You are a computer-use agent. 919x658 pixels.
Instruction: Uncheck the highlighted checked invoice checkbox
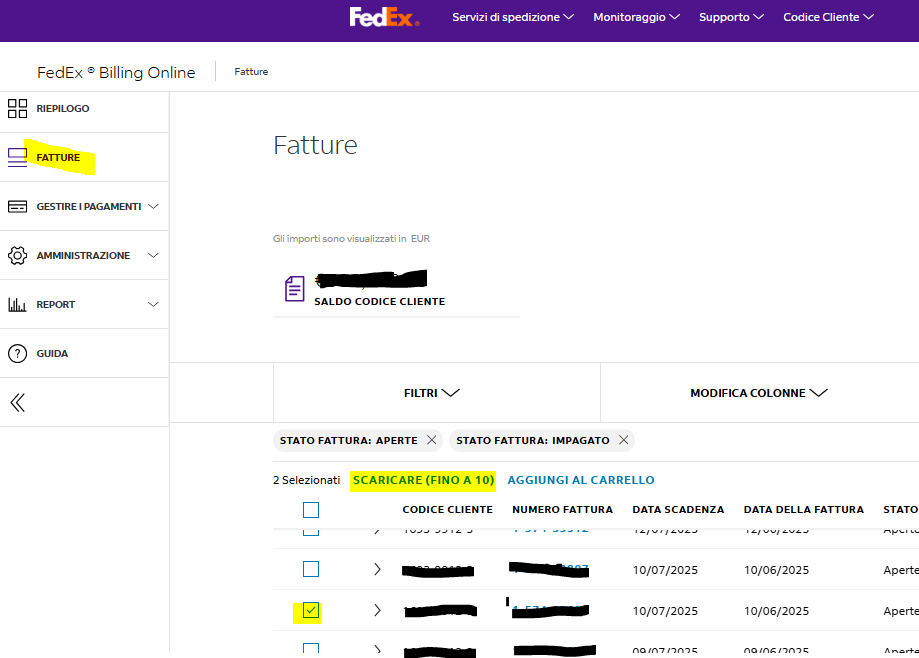click(x=311, y=611)
